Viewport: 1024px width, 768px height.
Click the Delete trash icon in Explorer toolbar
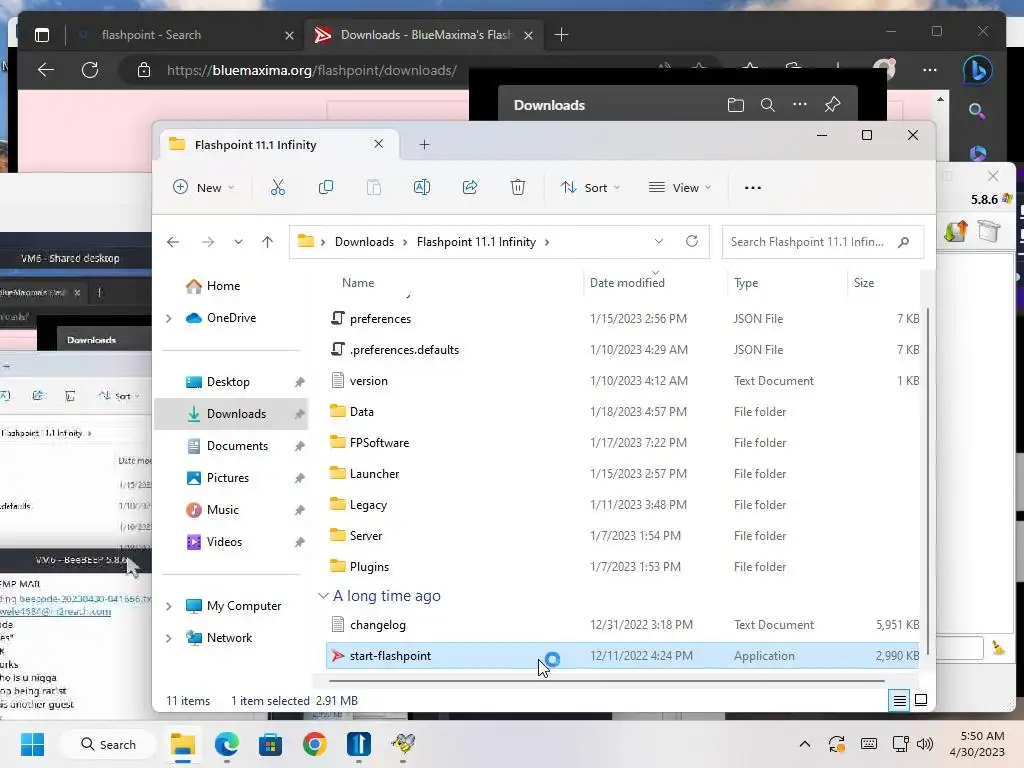(x=518, y=187)
